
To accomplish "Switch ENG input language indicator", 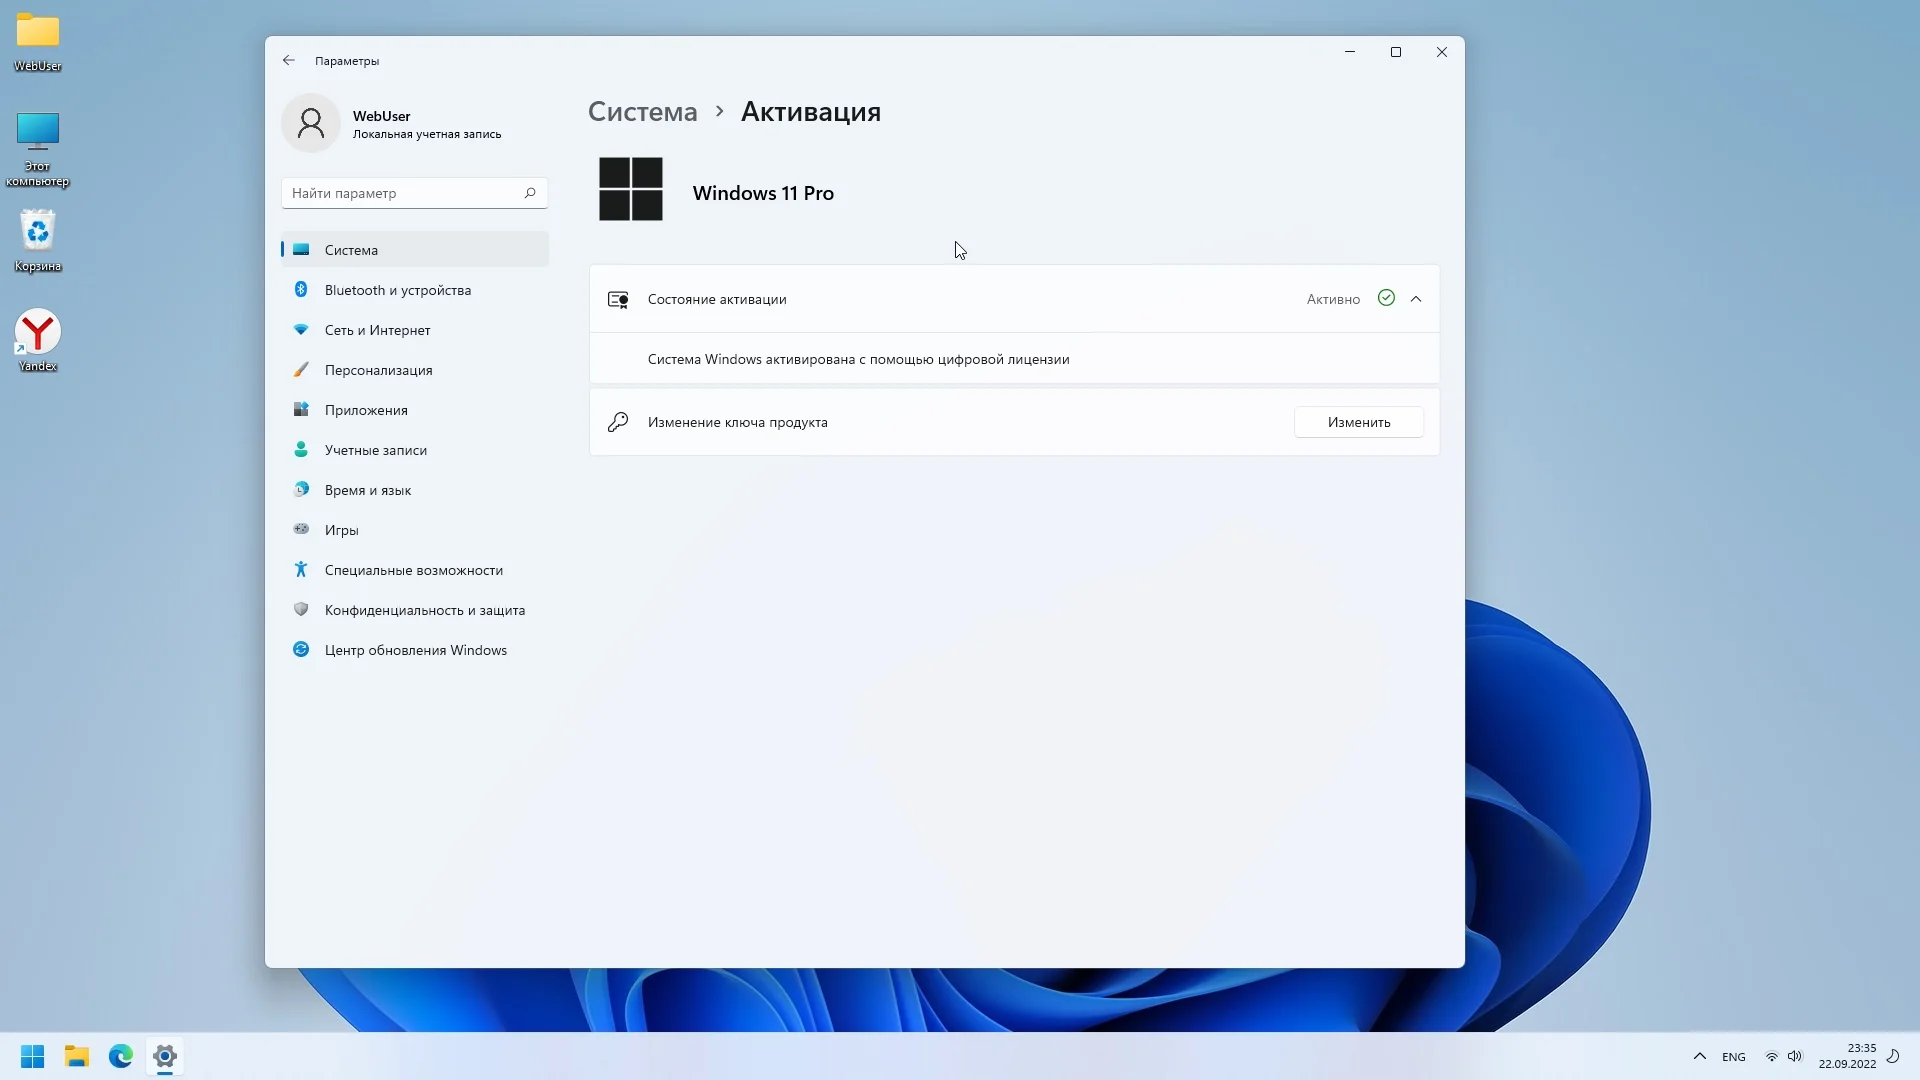I will pos(1734,1057).
